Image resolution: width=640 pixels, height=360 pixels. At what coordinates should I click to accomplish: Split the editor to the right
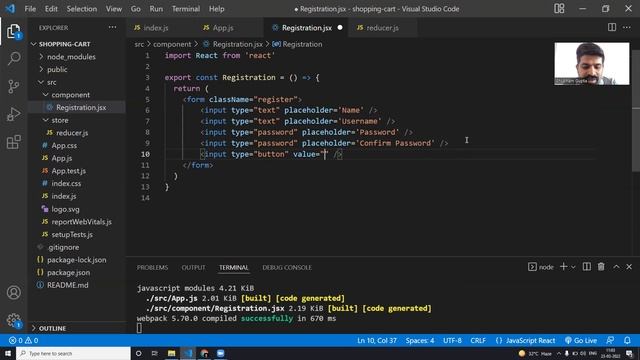[612, 27]
